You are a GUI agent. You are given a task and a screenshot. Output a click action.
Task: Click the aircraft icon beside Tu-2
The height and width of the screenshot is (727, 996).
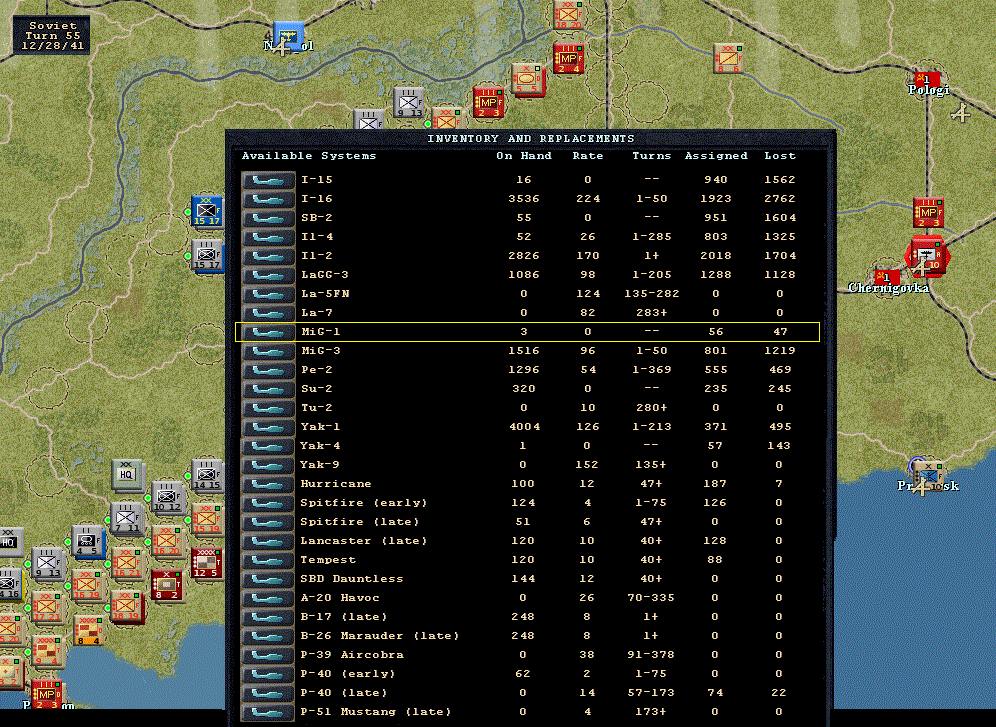(x=268, y=408)
